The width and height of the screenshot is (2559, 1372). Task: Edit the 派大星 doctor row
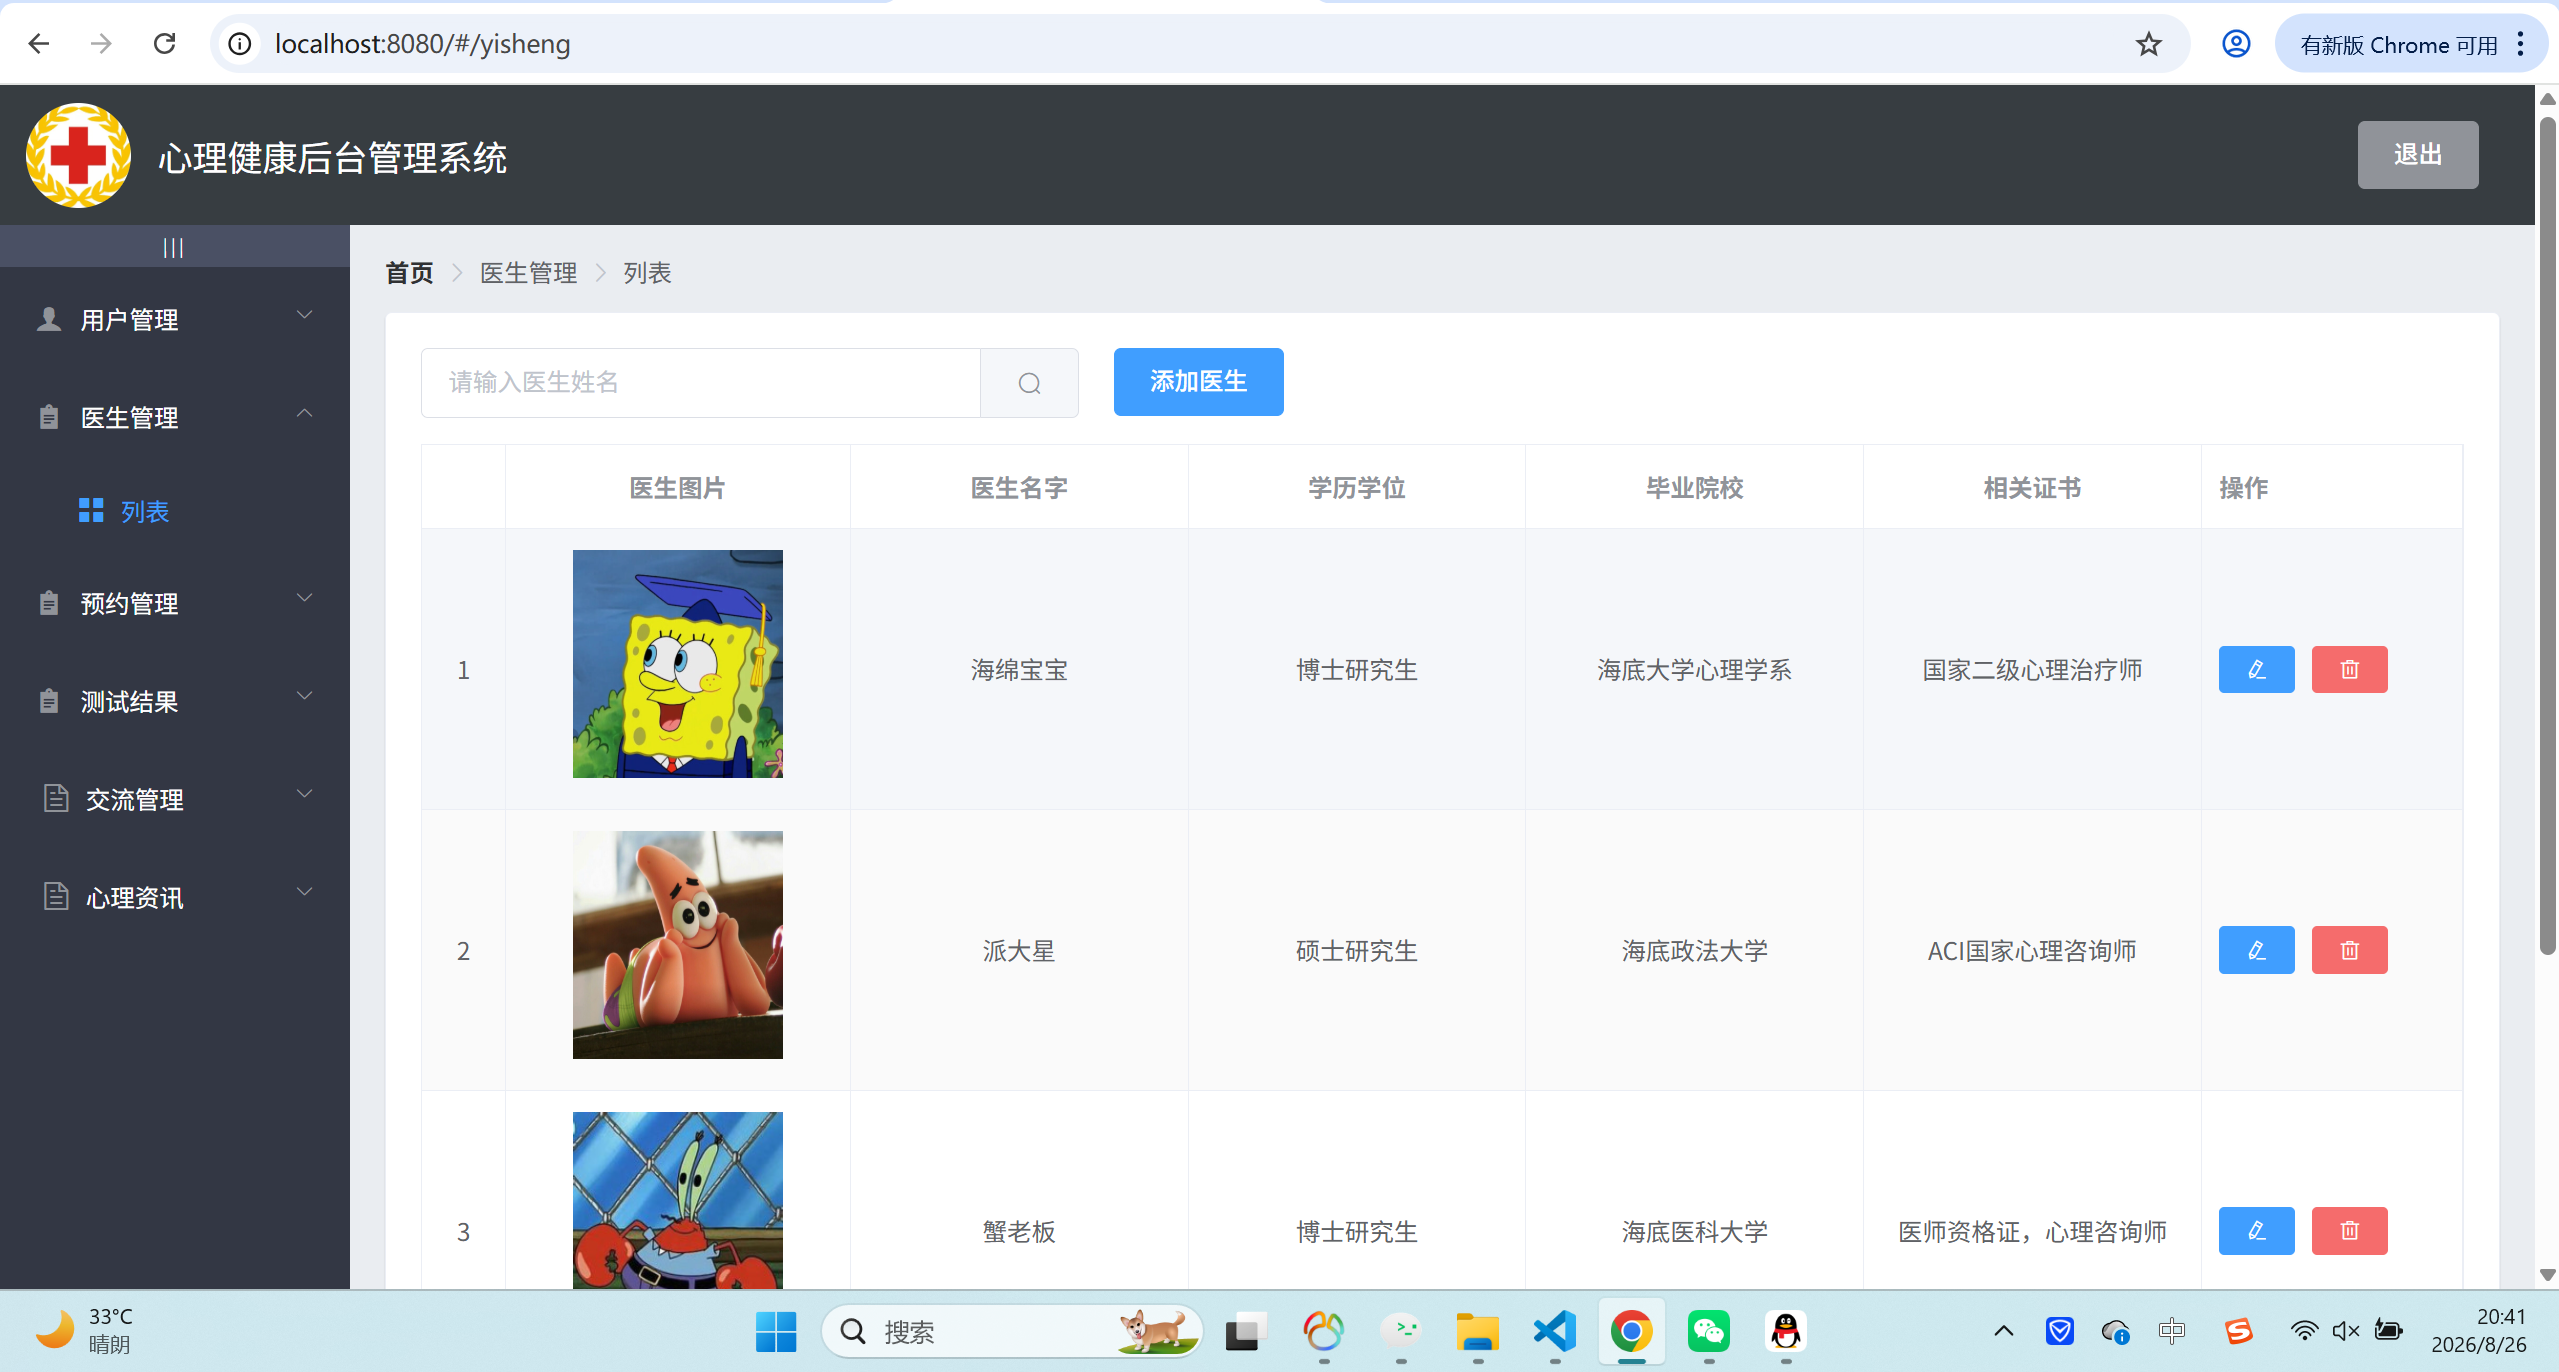(2256, 950)
